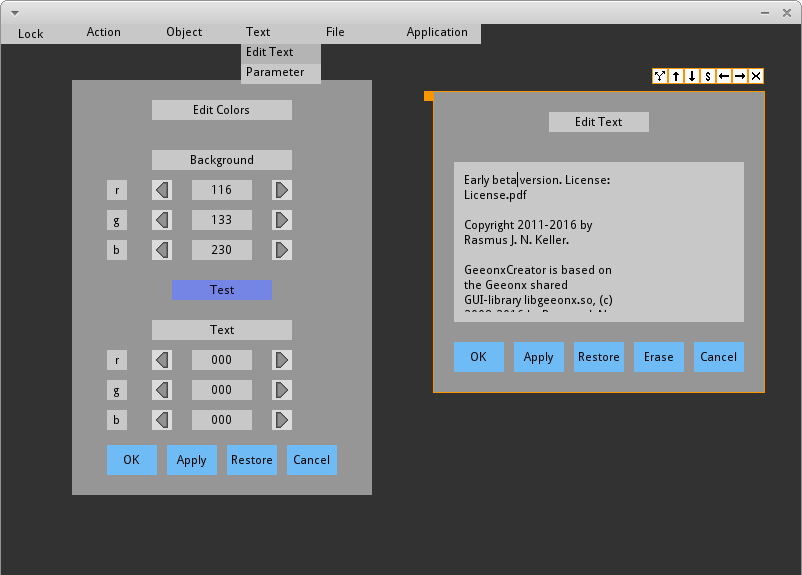Click the up arrow icon in the object toolbar
802x575 pixels.
click(676, 76)
